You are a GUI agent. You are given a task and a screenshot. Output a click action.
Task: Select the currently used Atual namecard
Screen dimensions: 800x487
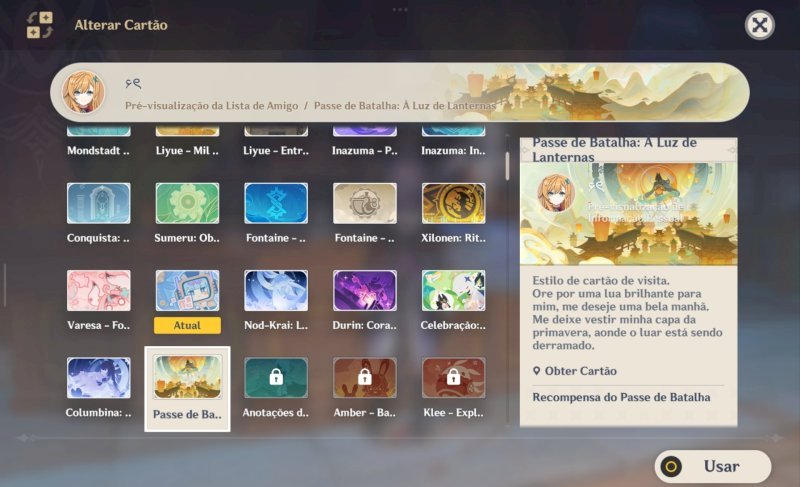pos(187,290)
